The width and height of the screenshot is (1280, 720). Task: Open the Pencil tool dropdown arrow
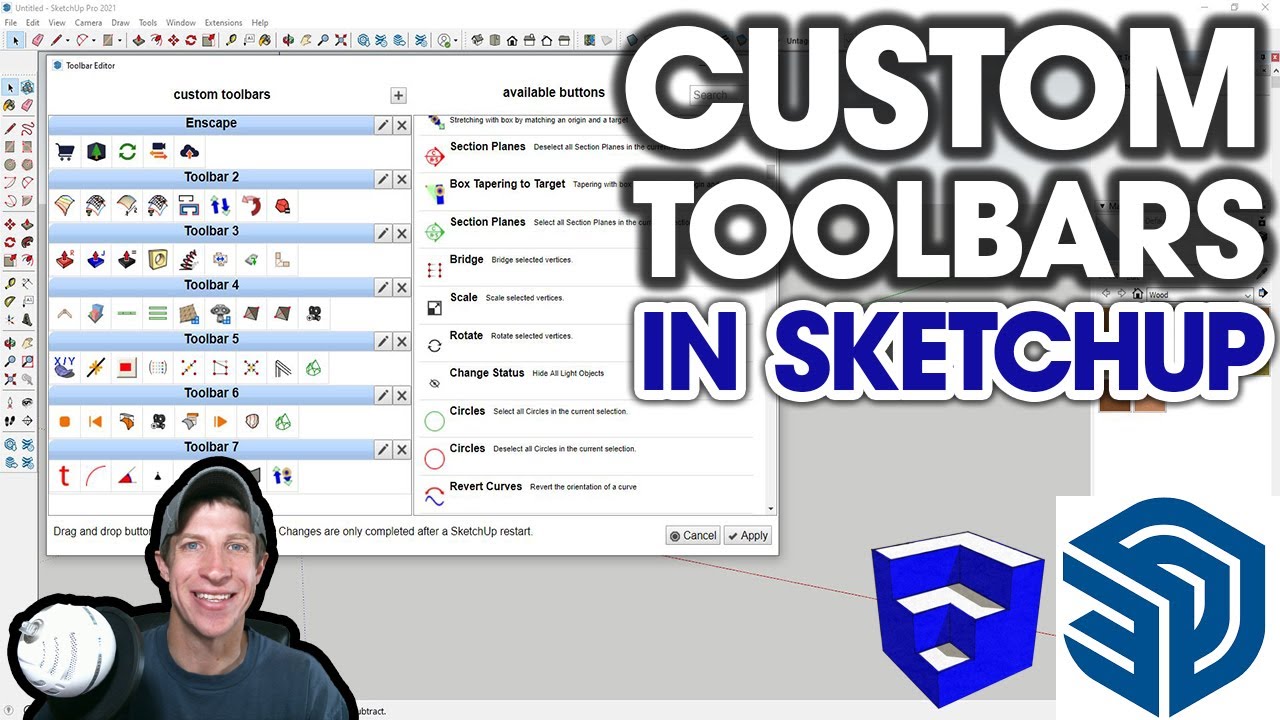pyautogui.click(x=67, y=41)
